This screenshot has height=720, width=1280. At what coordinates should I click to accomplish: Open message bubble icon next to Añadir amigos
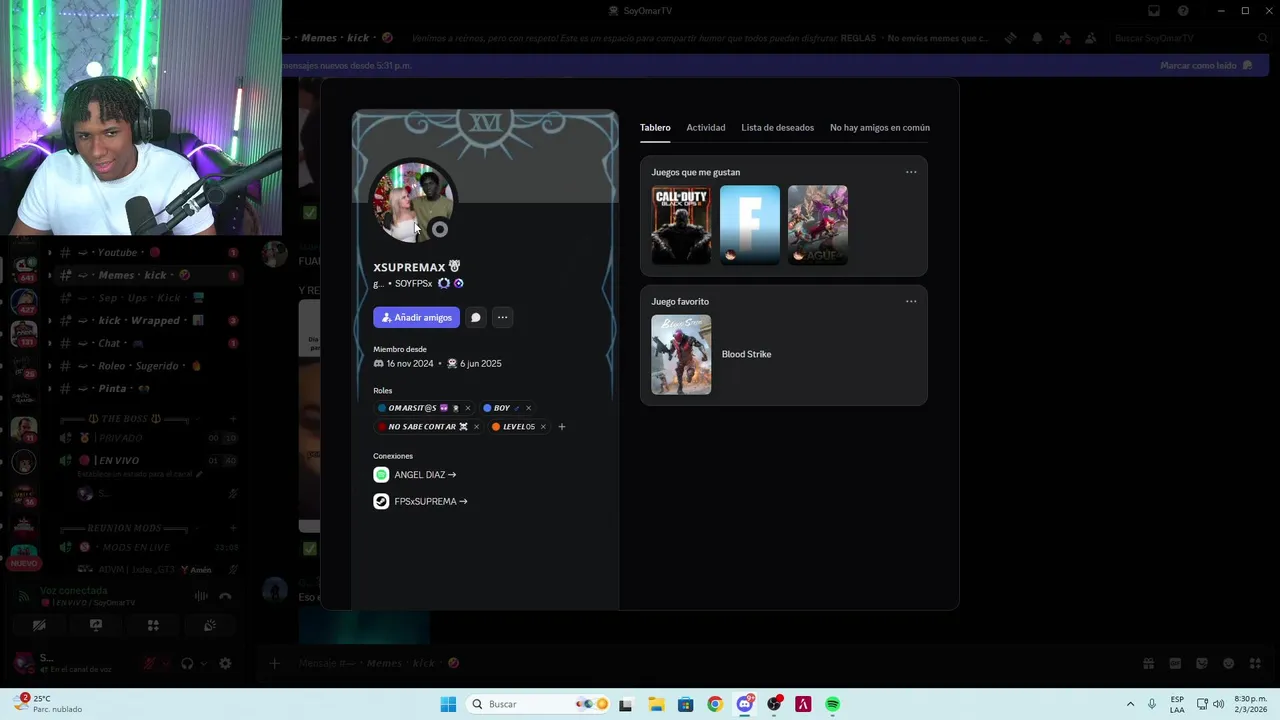click(x=476, y=317)
